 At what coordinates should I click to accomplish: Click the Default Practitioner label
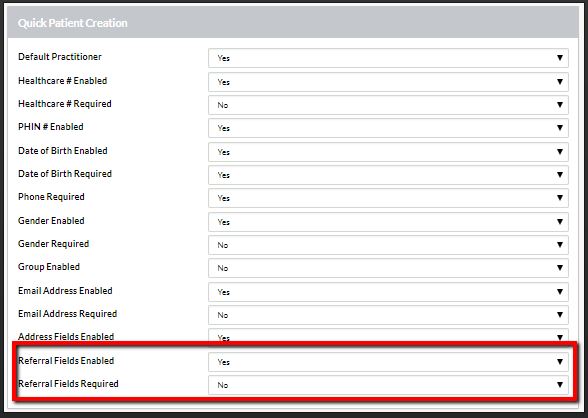click(x=60, y=57)
